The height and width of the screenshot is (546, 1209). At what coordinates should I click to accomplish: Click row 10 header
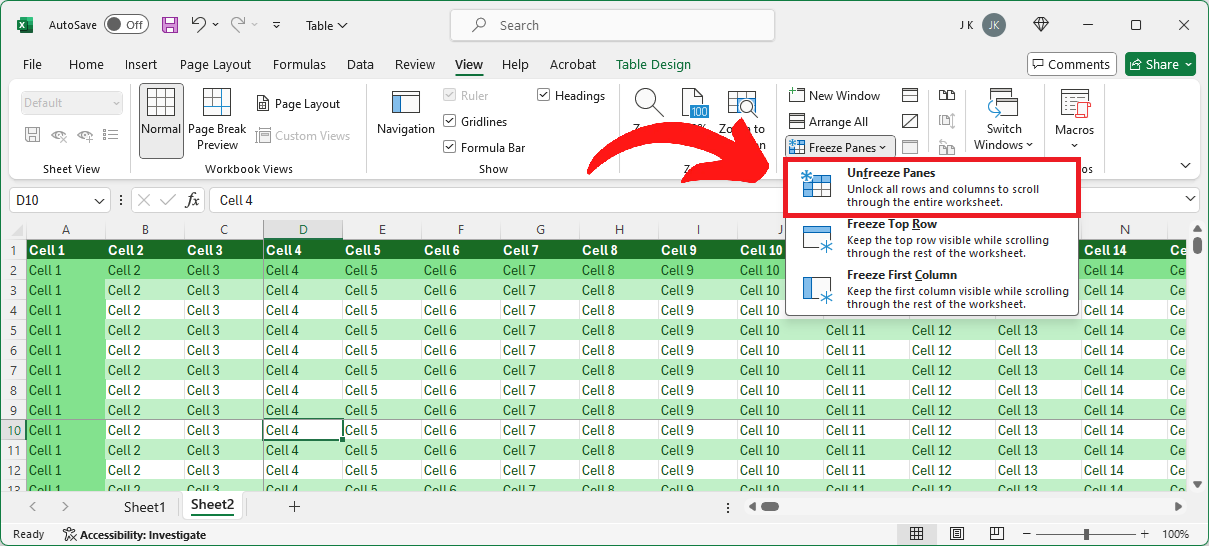coord(14,430)
